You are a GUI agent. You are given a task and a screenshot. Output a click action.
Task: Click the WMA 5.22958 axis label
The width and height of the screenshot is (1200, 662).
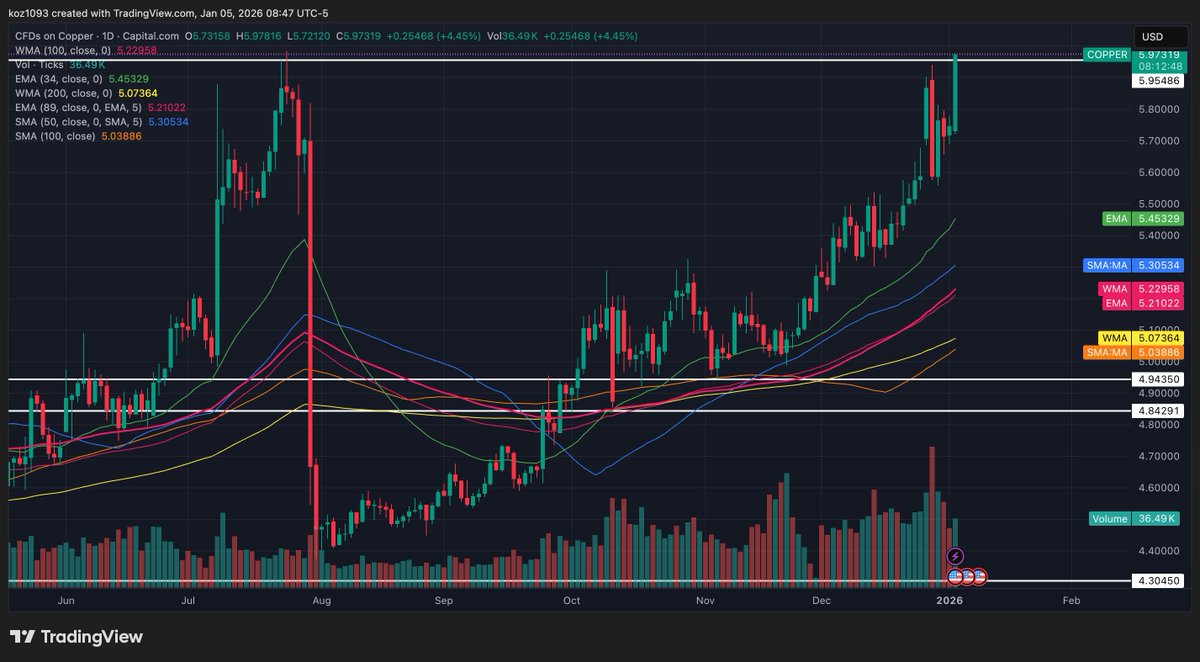1142,289
